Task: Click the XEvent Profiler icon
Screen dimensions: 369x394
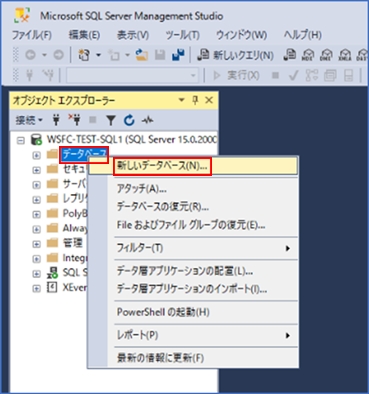Action: tap(52, 288)
